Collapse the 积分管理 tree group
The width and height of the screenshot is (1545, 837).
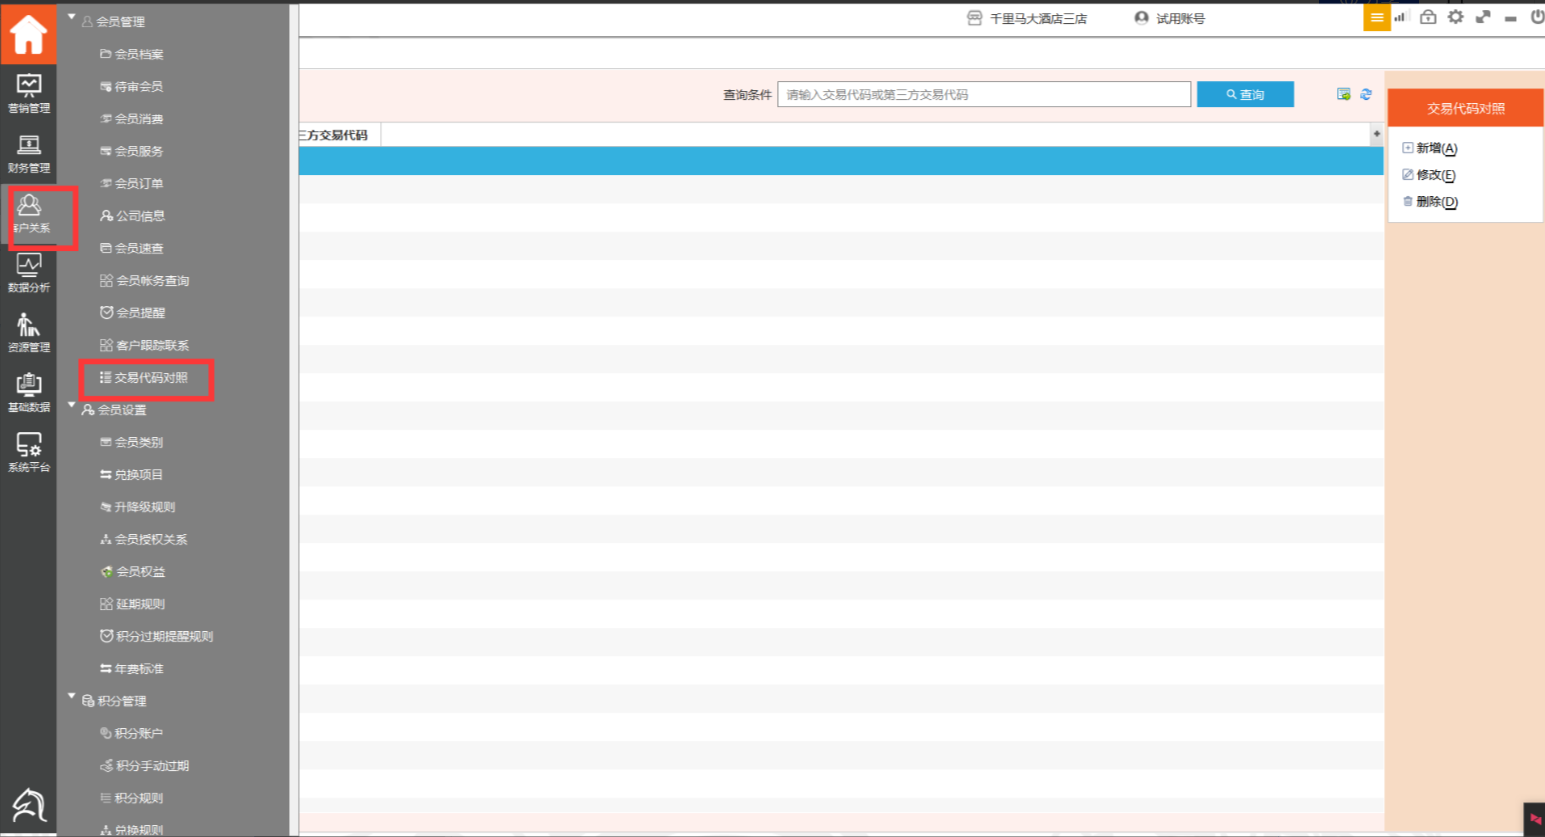pyautogui.click(x=72, y=697)
